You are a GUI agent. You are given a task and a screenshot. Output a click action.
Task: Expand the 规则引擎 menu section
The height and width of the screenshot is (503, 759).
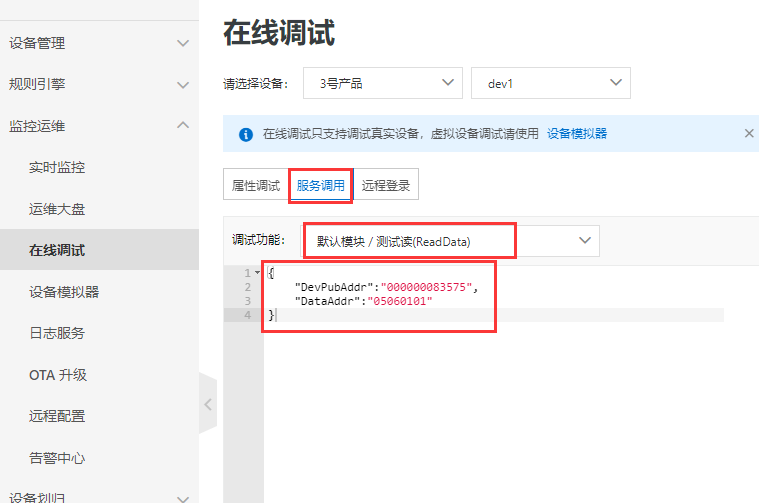(99, 84)
